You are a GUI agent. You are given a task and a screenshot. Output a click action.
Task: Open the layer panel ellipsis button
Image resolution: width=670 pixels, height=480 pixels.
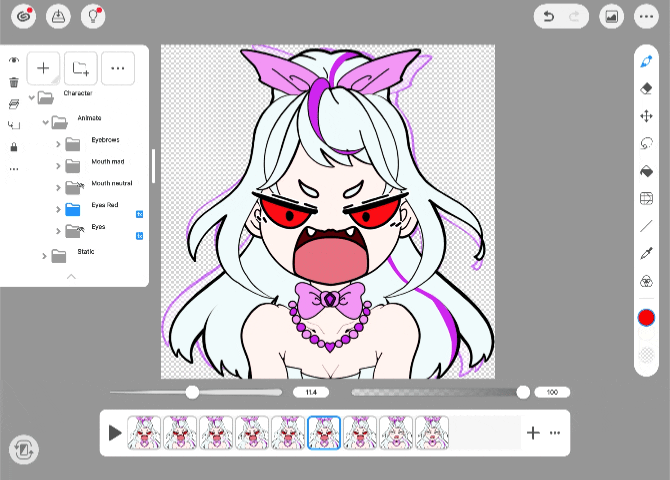118,68
